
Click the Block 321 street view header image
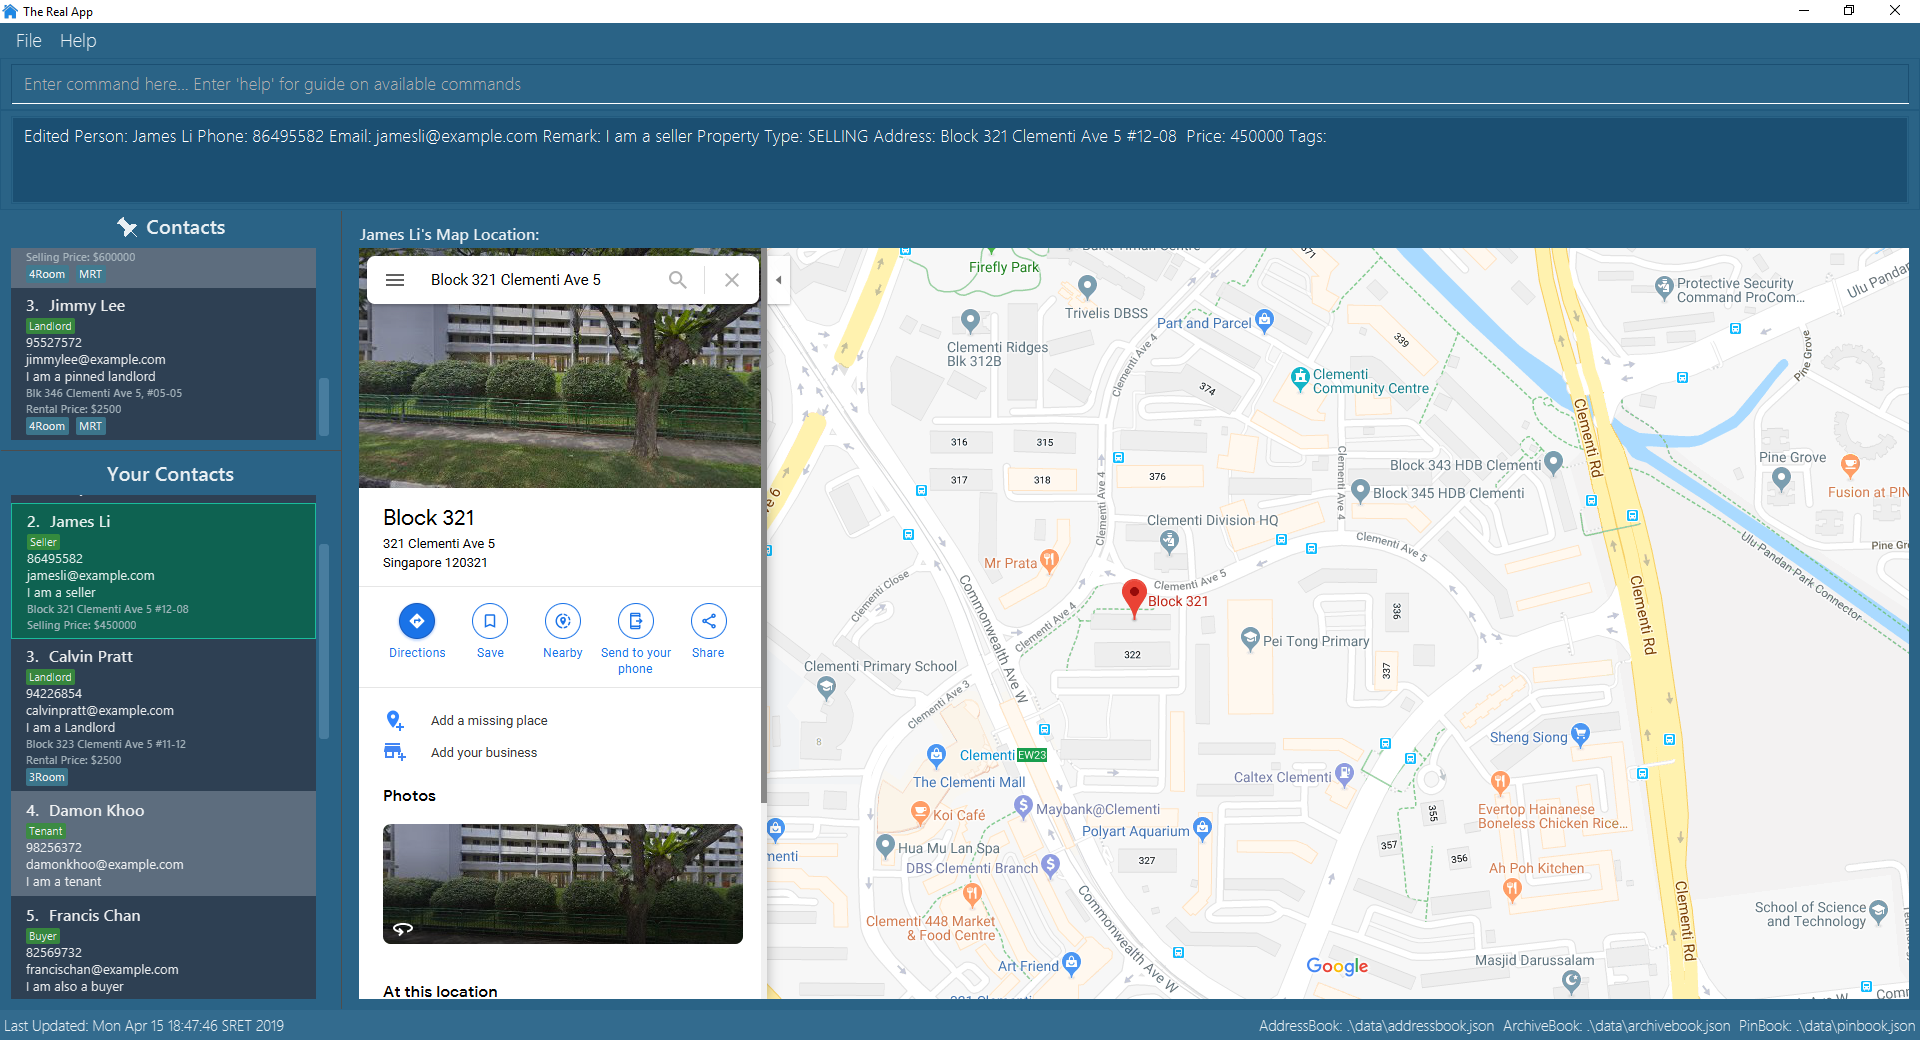point(560,396)
